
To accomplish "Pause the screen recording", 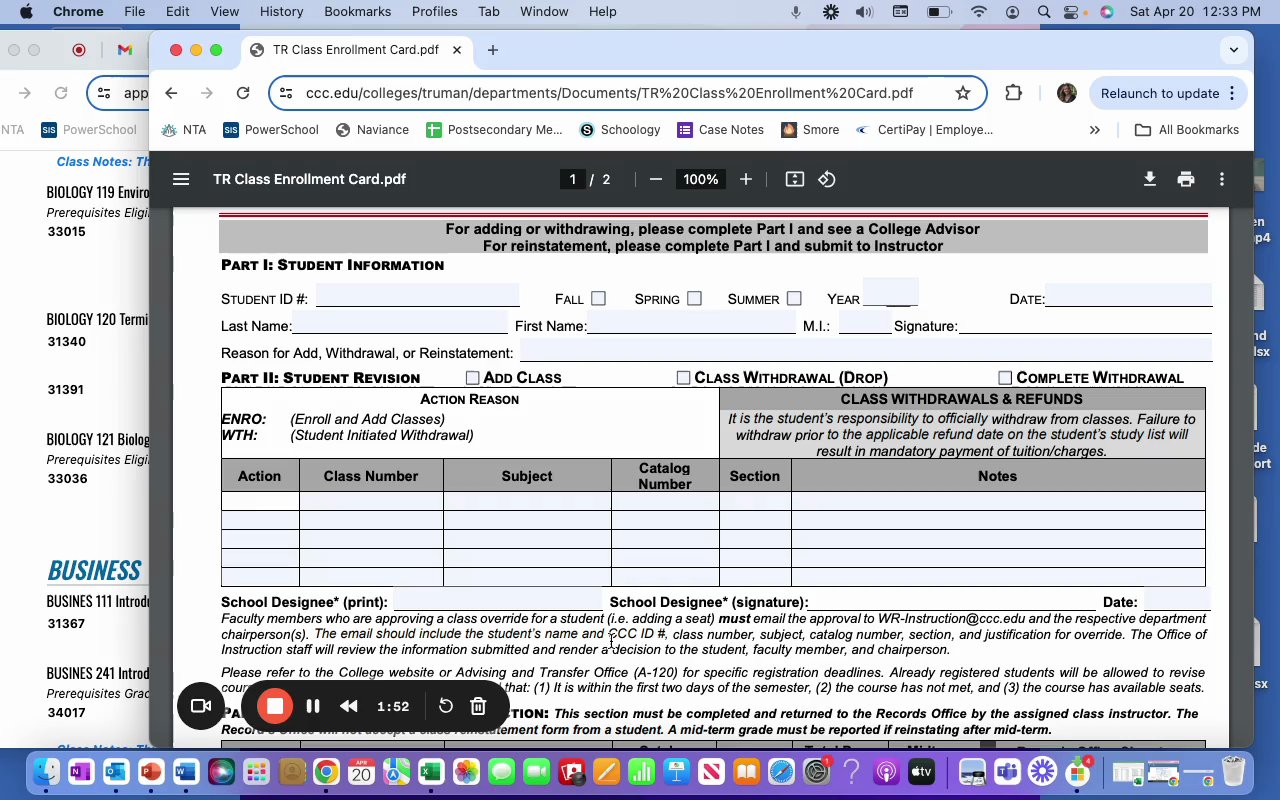I will coord(313,706).
